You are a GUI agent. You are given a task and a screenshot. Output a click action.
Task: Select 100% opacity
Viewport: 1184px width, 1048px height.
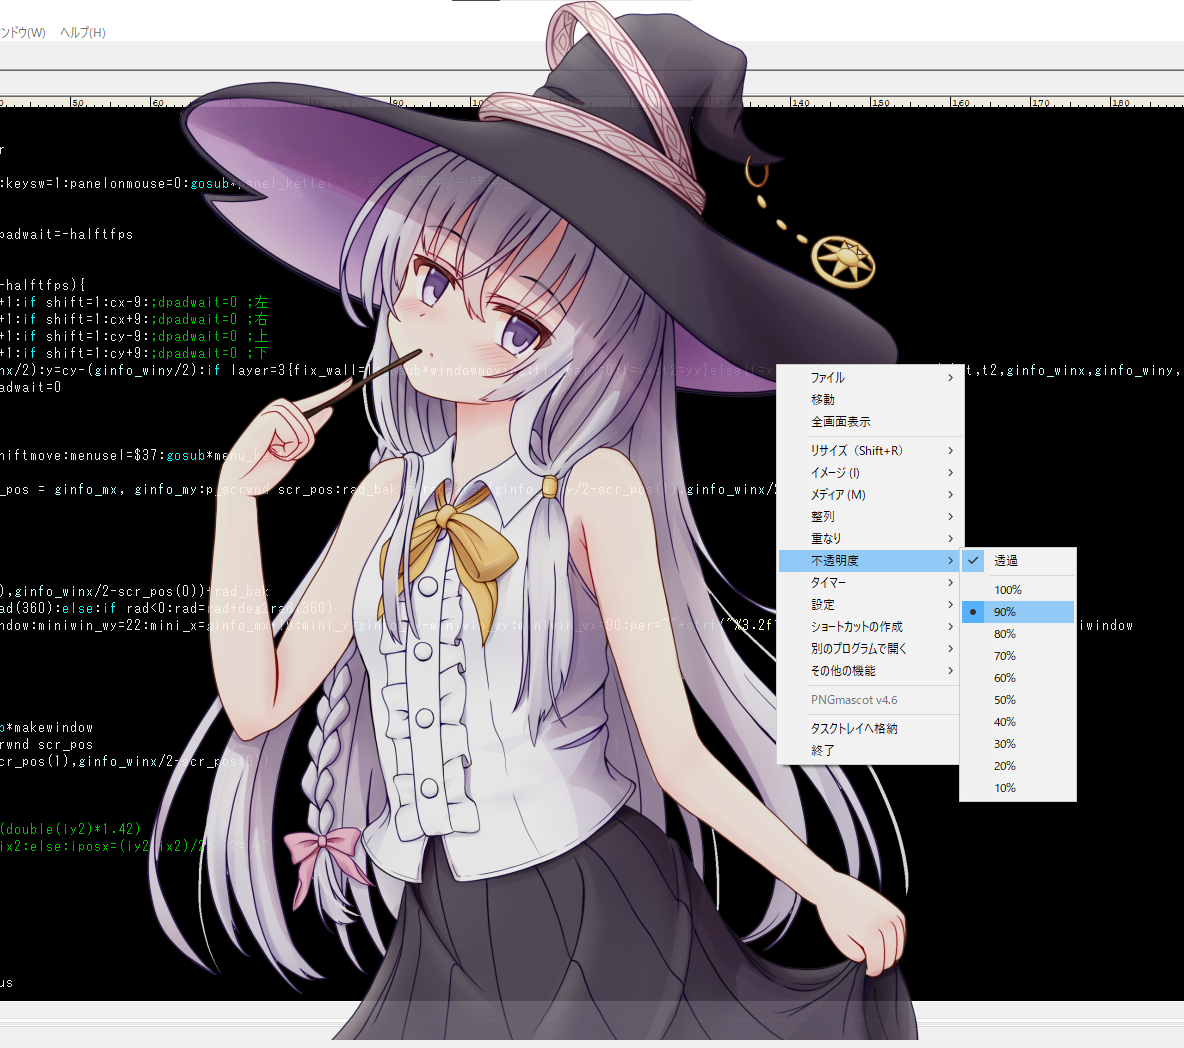(x=1018, y=590)
